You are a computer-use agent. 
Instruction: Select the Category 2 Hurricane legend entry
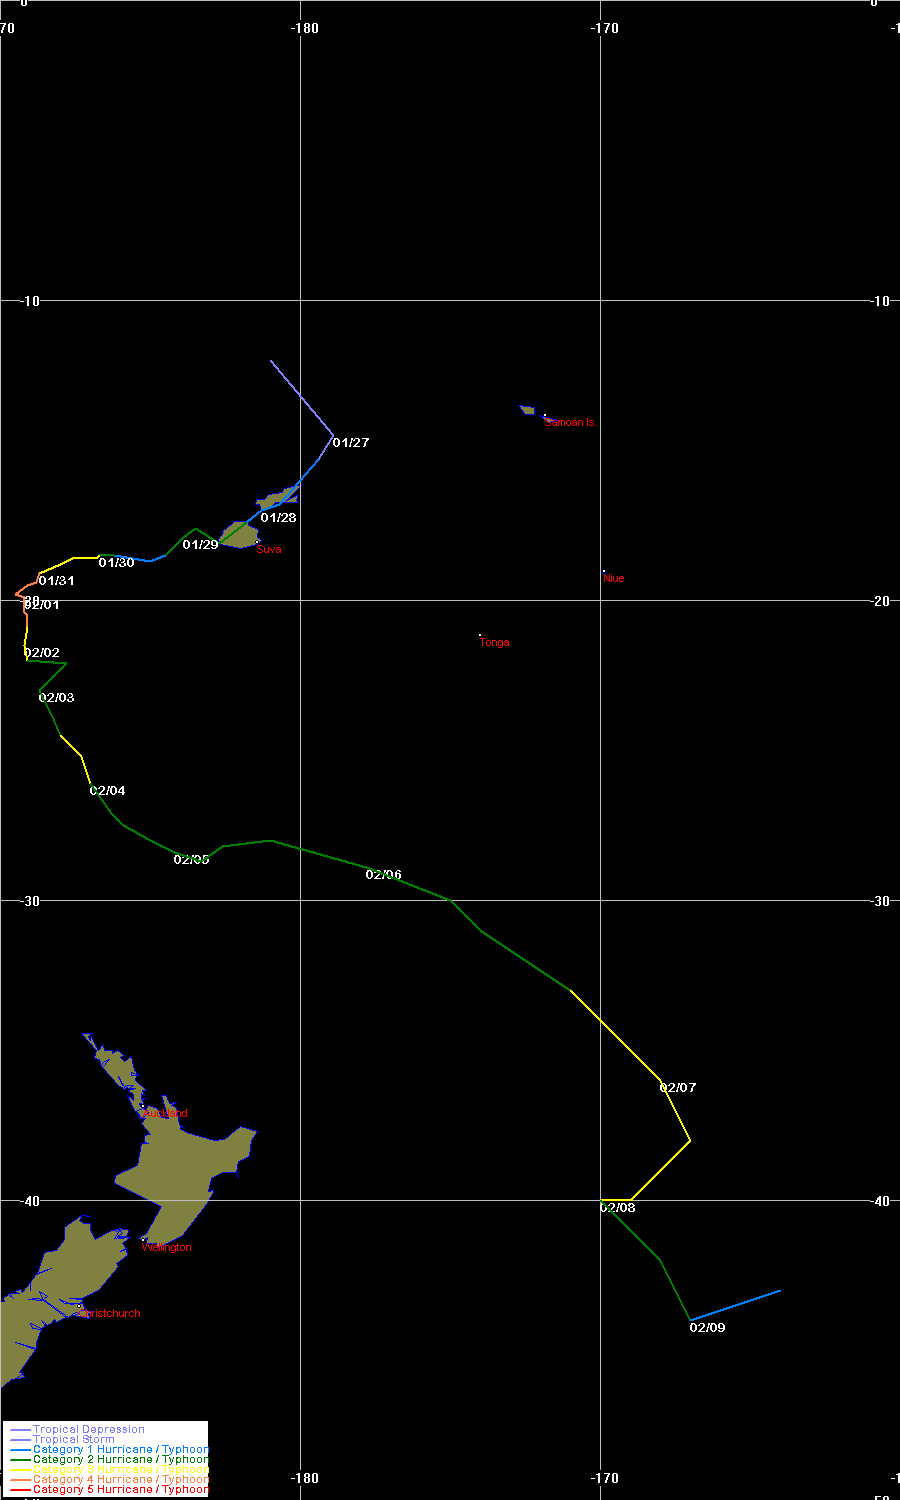(x=120, y=1460)
